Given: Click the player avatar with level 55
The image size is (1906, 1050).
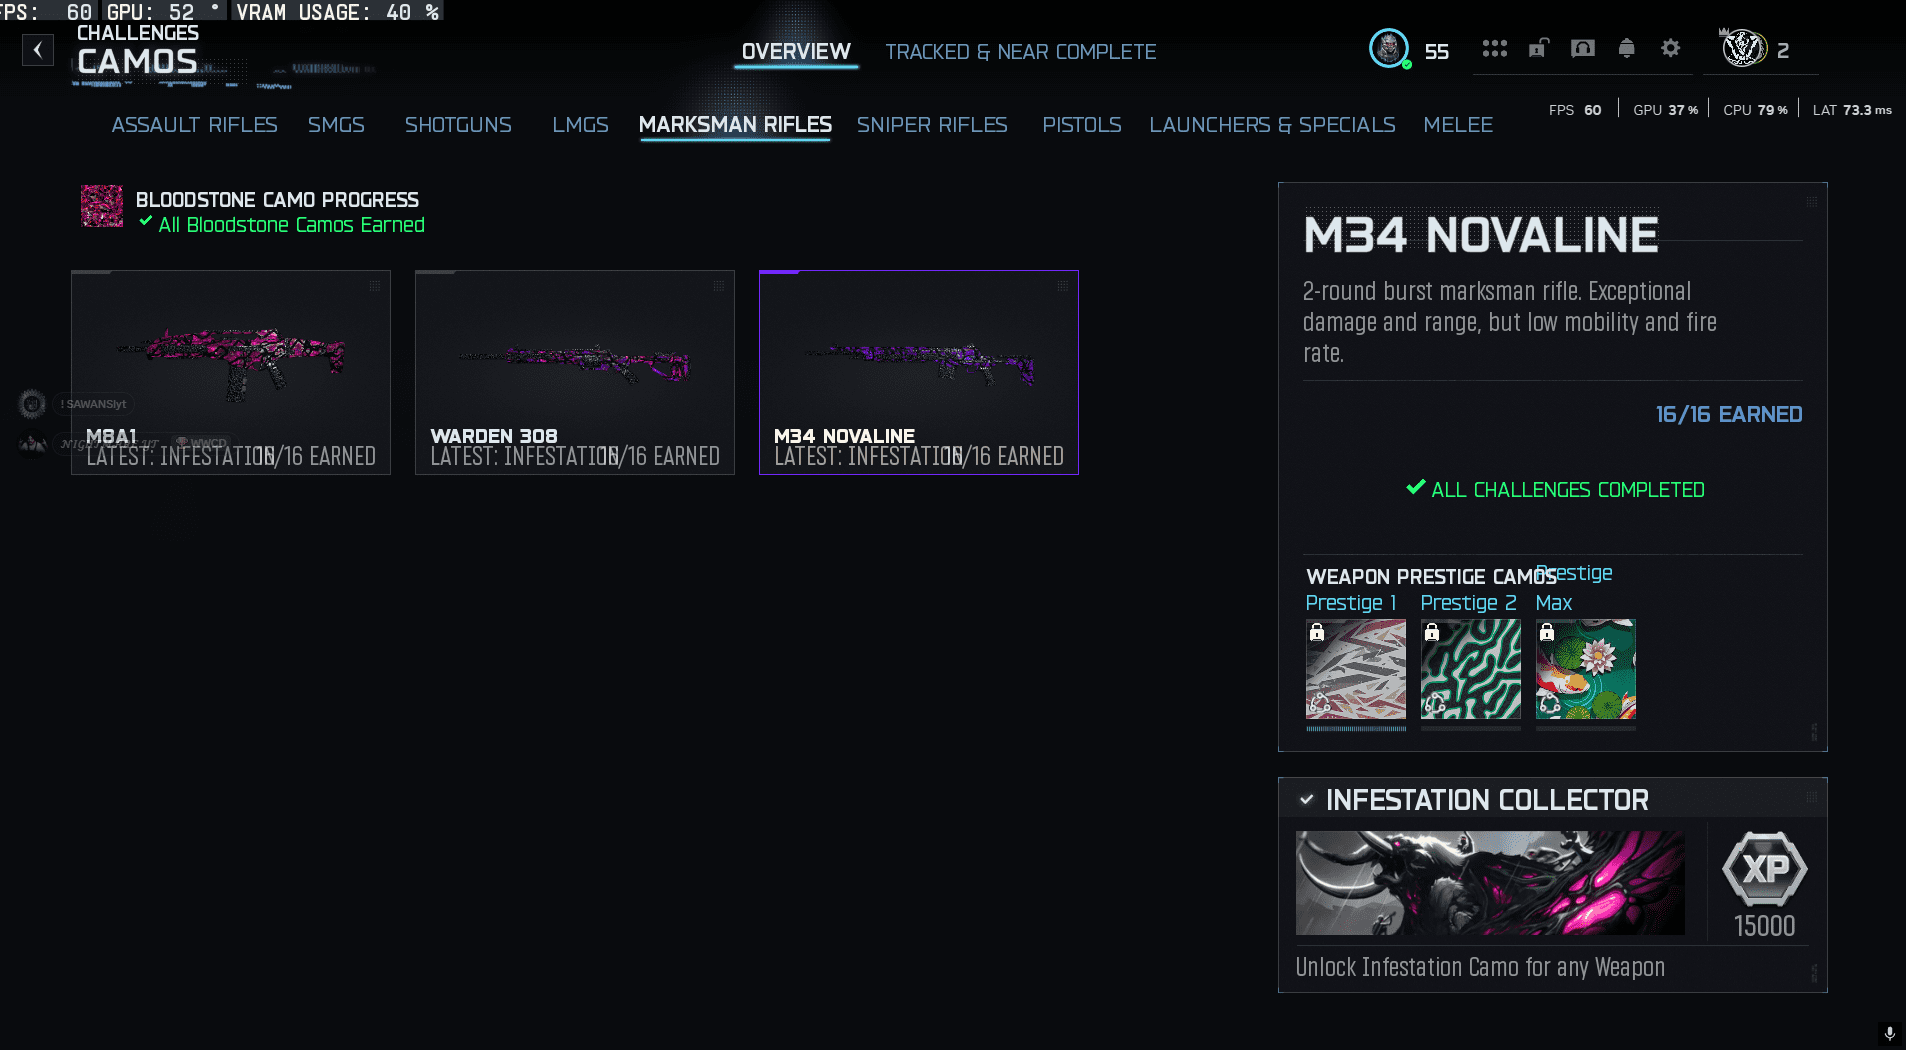Looking at the screenshot, I should point(1389,49).
